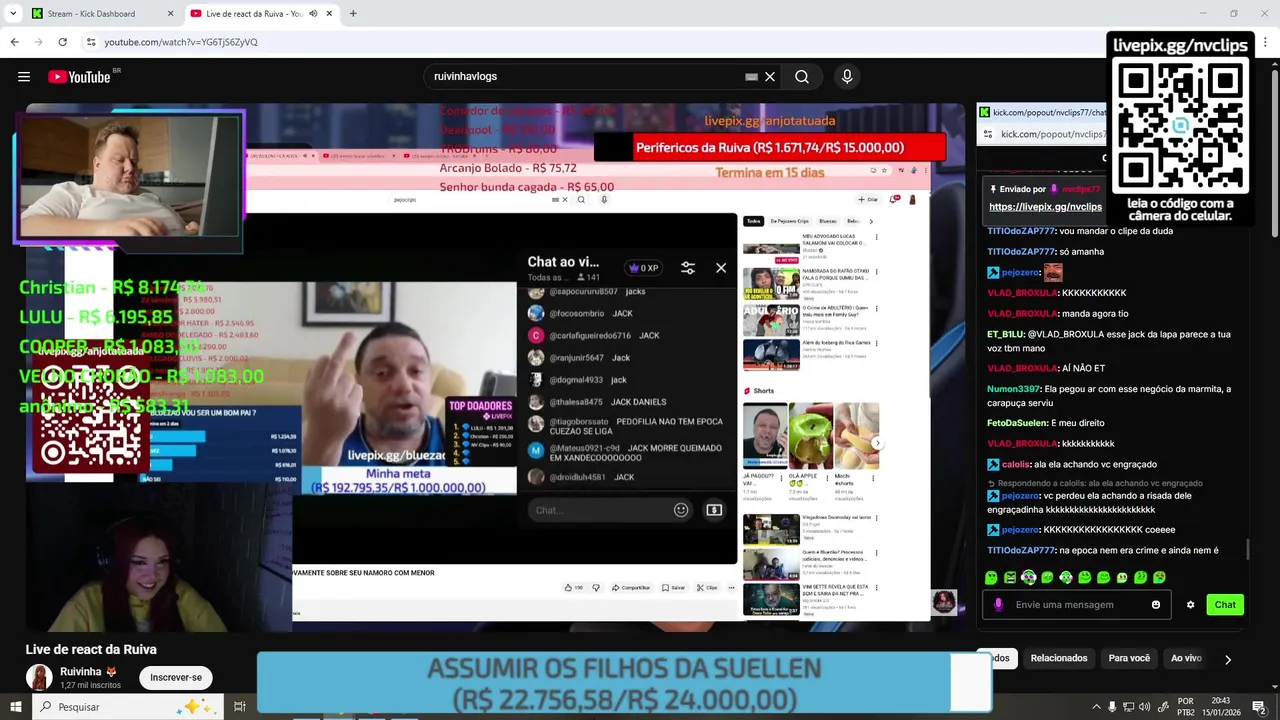Go forward one page in browser

pyautogui.click(x=39, y=42)
